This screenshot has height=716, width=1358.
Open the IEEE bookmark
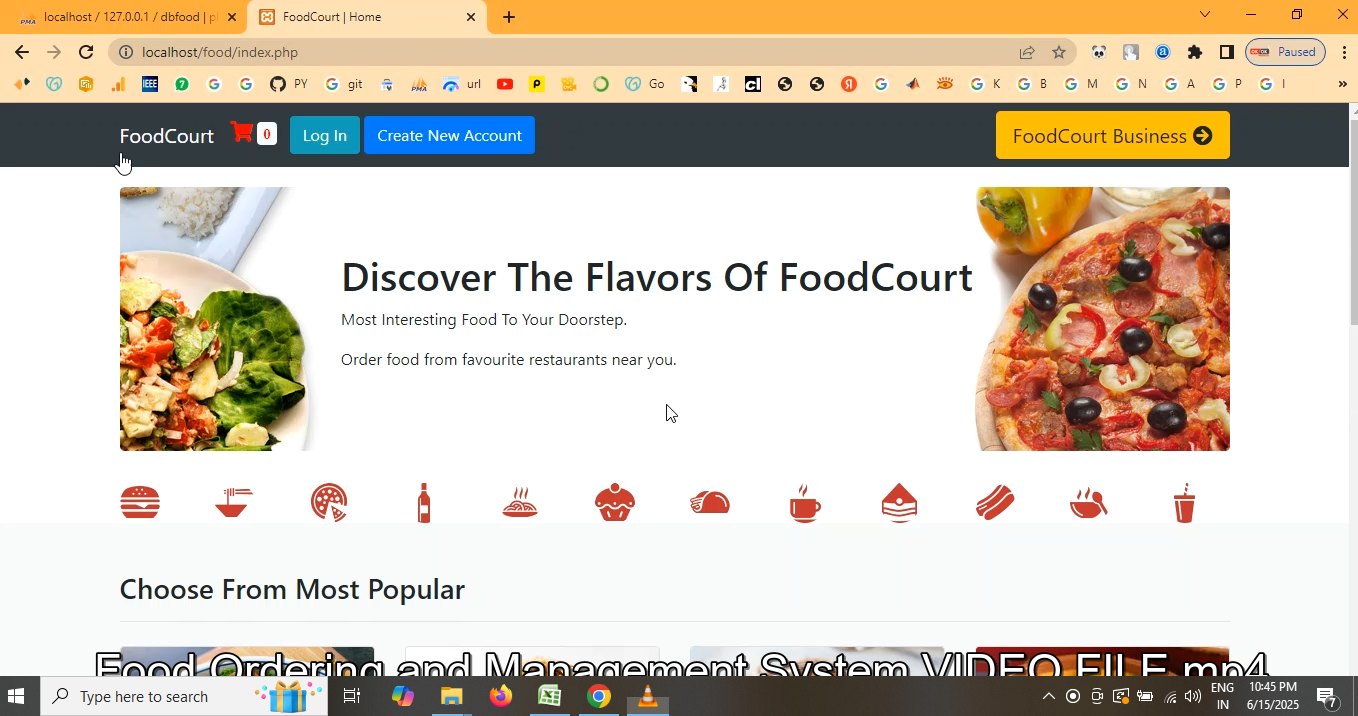(x=150, y=84)
